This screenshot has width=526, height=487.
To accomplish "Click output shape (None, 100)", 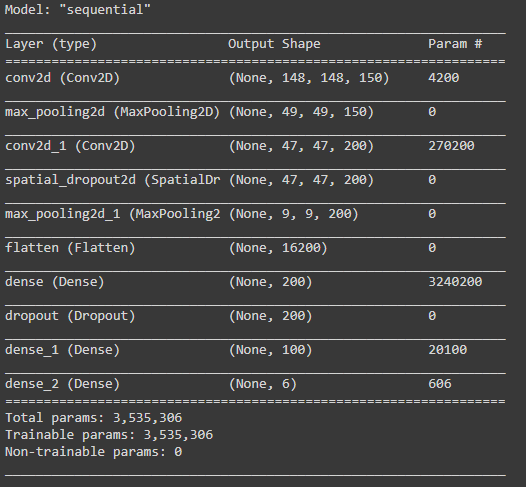I will coord(270,350).
